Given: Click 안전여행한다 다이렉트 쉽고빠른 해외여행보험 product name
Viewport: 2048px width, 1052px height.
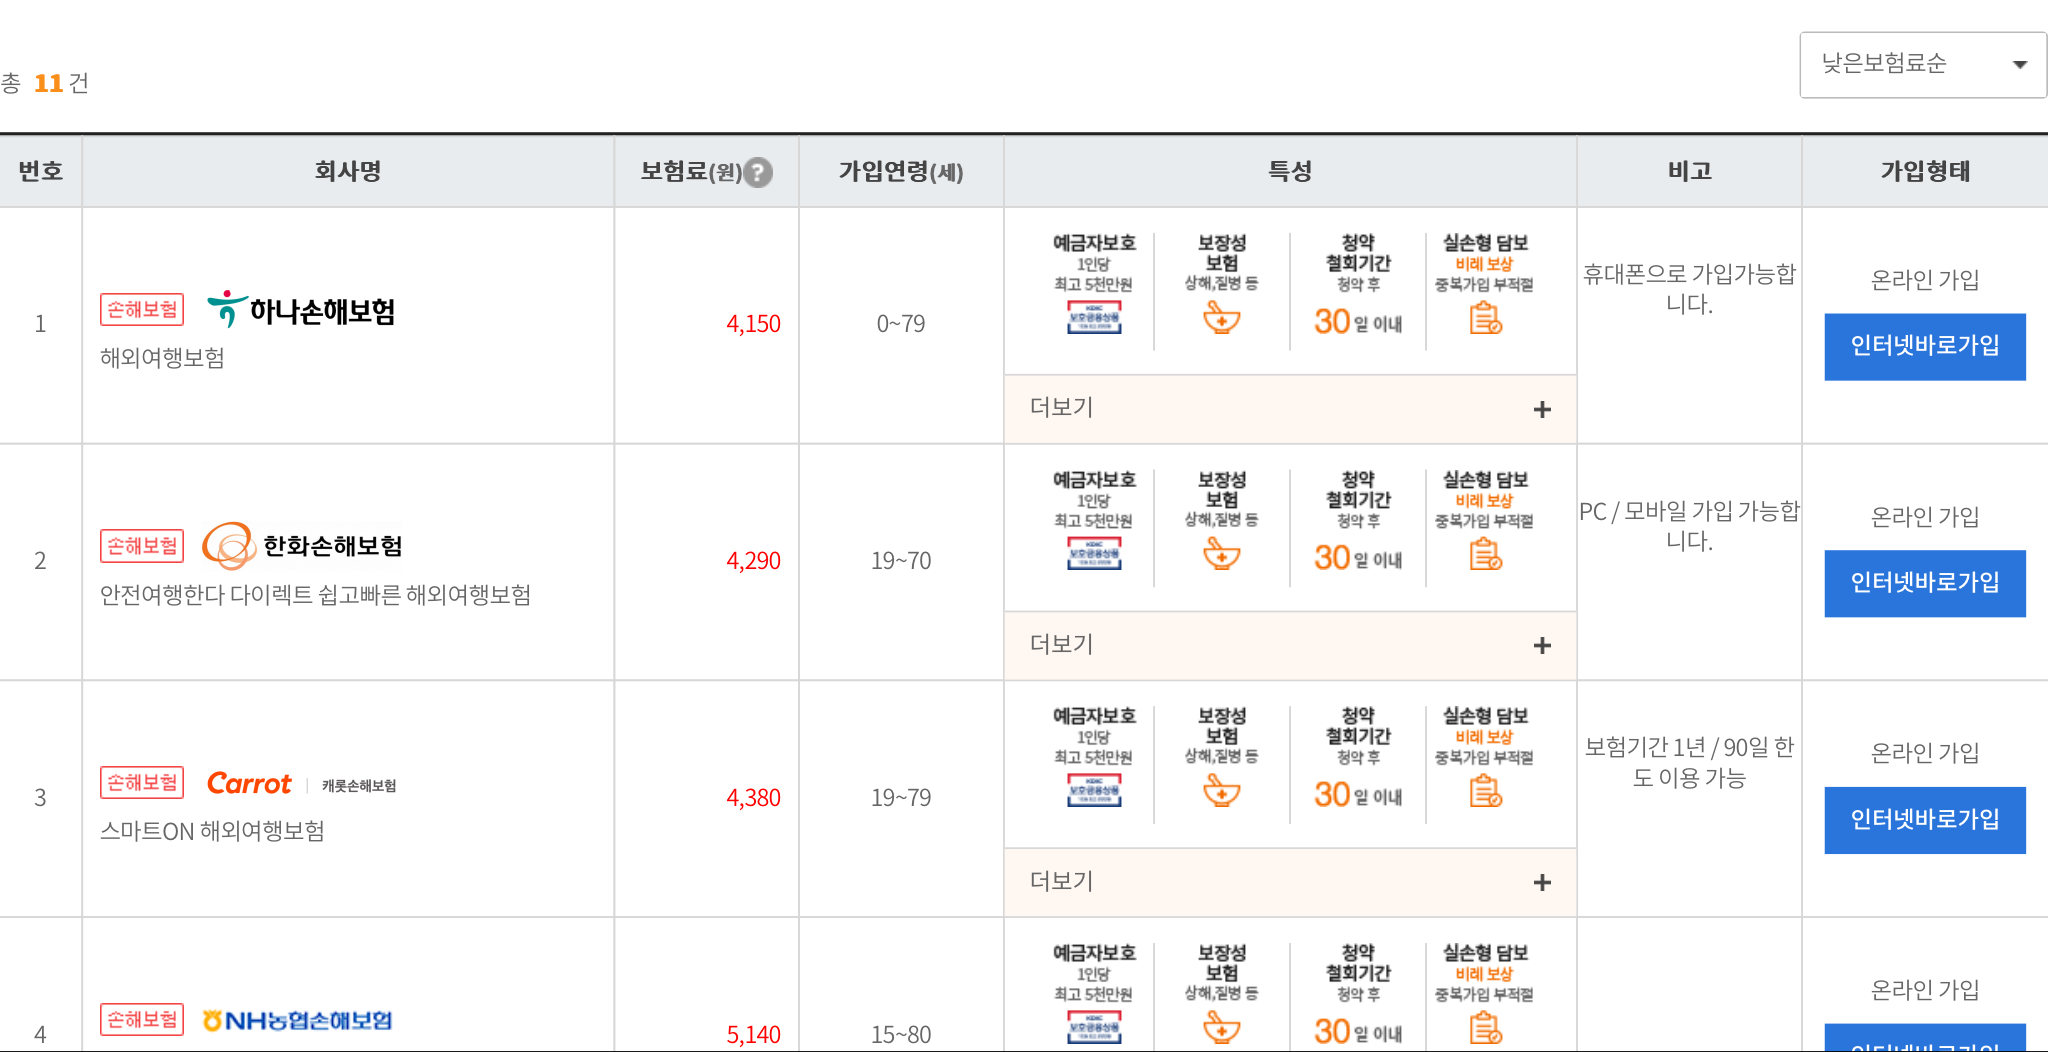Looking at the screenshot, I should point(315,595).
